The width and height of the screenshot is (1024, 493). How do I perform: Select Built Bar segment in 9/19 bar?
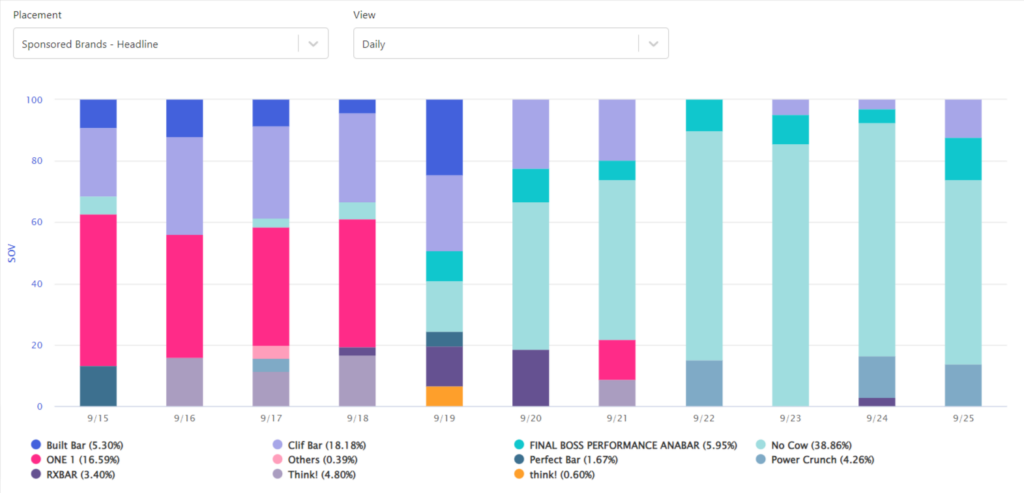pos(444,137)
